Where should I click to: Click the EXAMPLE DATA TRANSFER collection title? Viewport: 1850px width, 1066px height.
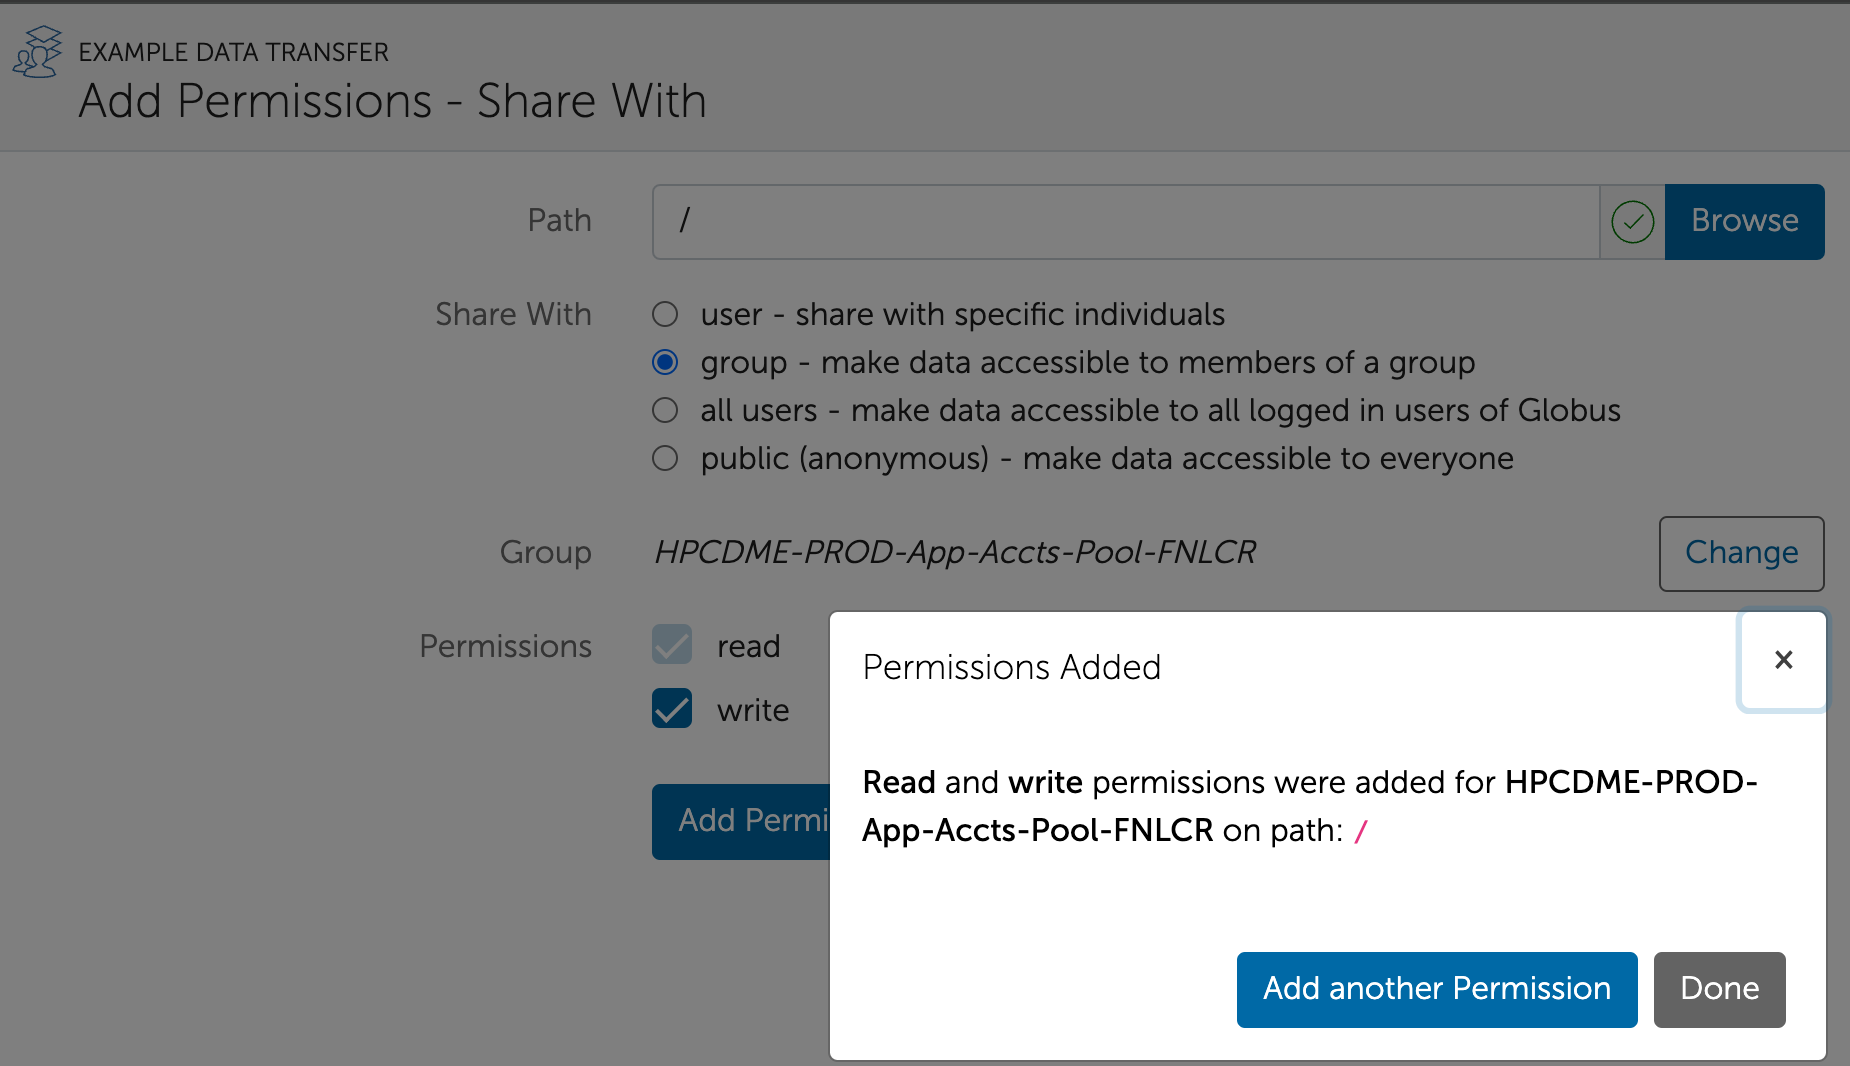click(x=233, y=52)
